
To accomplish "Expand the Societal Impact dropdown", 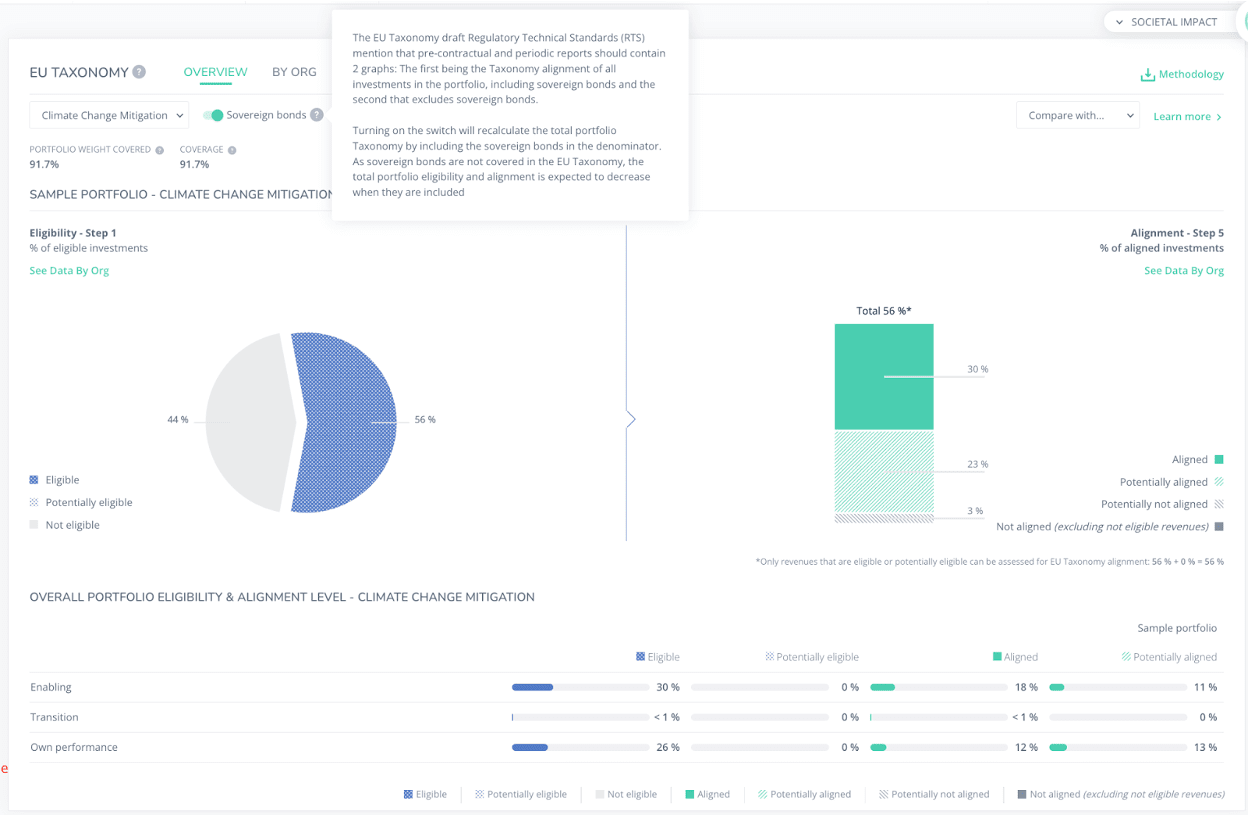I will (1166, 22).
